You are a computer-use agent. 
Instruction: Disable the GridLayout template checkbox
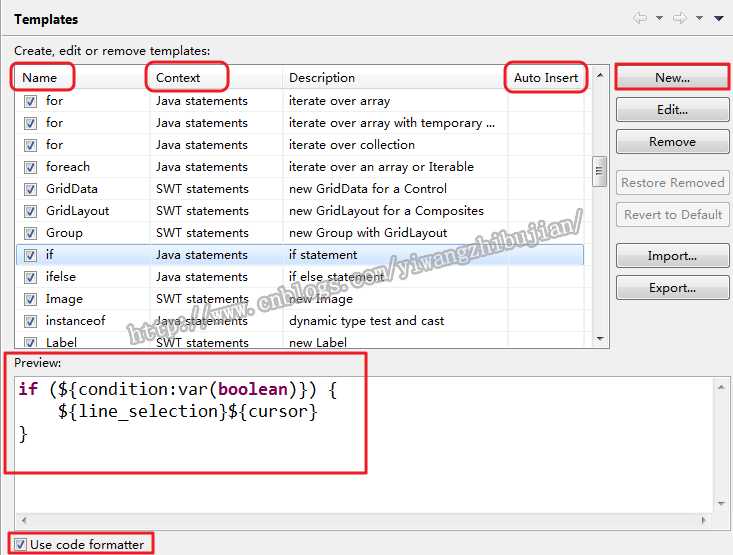pos(30,211)
